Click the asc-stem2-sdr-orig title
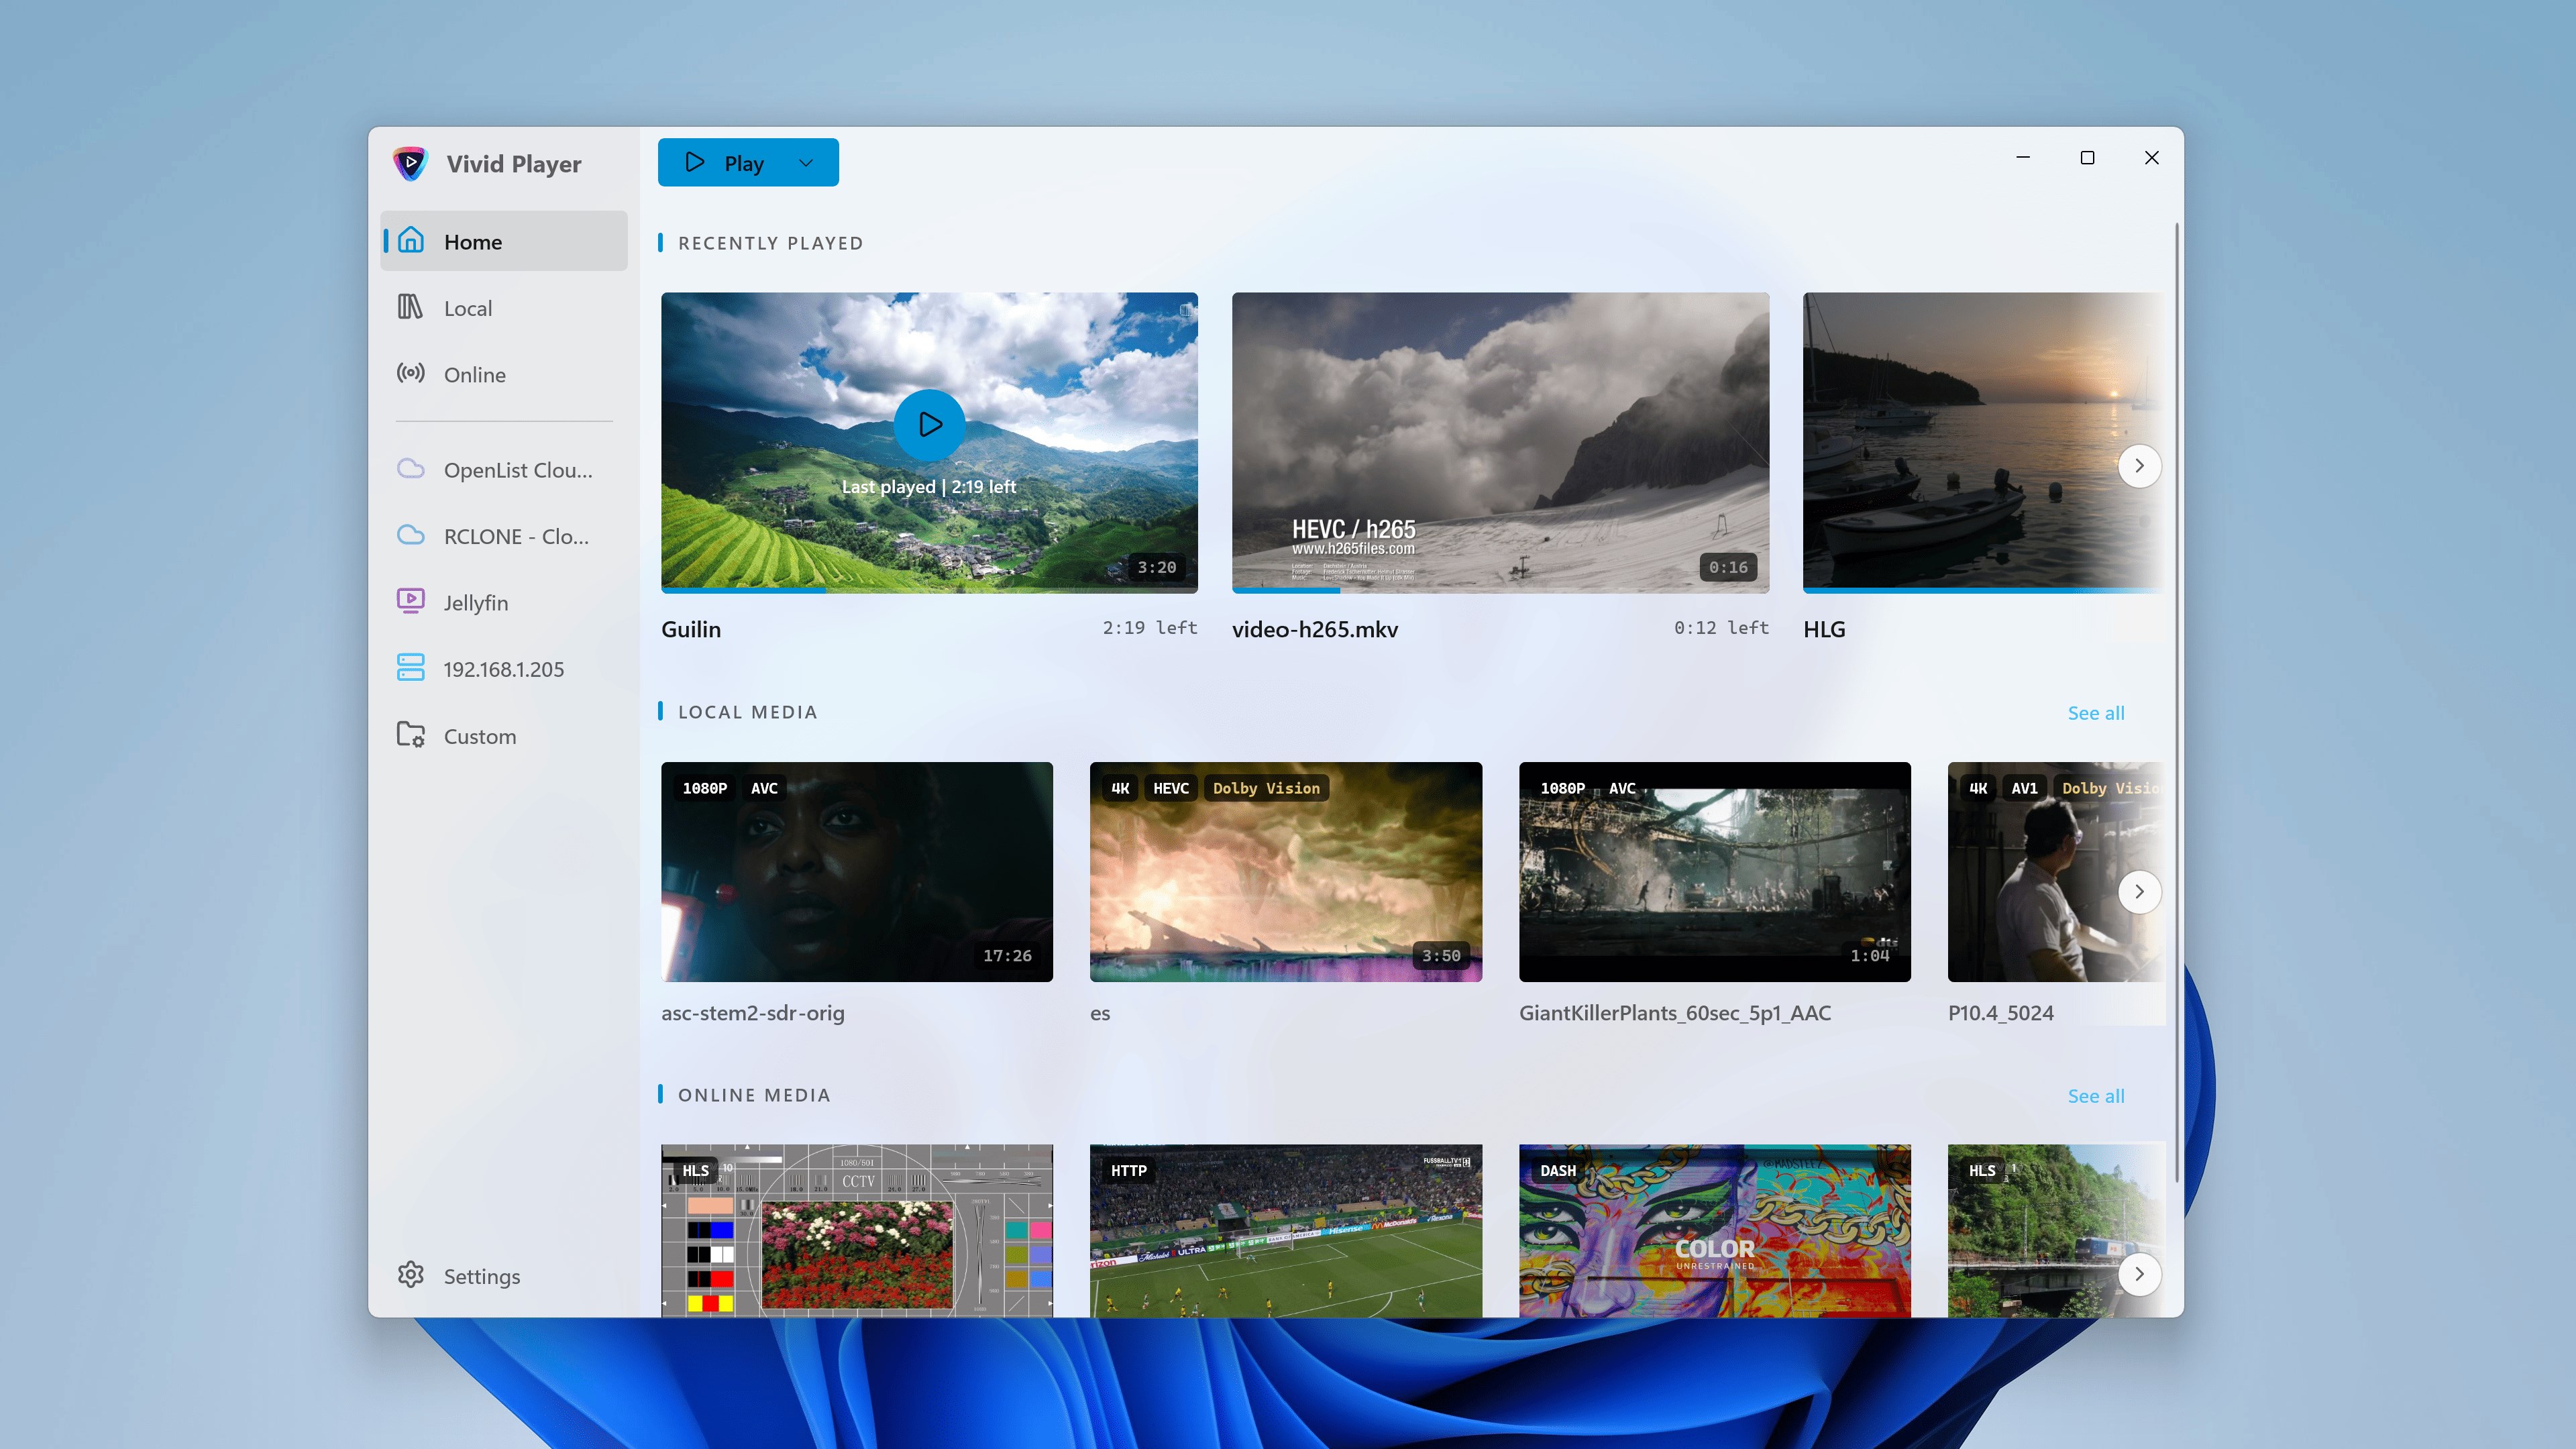 [x=753, y=1013]
